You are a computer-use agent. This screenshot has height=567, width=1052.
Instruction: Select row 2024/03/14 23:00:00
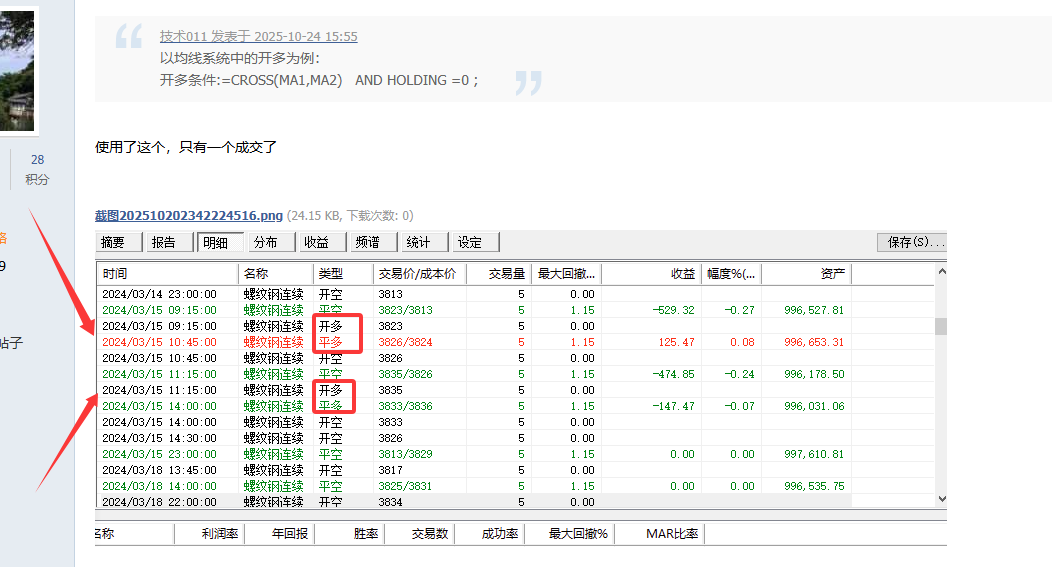pos(515,294)
